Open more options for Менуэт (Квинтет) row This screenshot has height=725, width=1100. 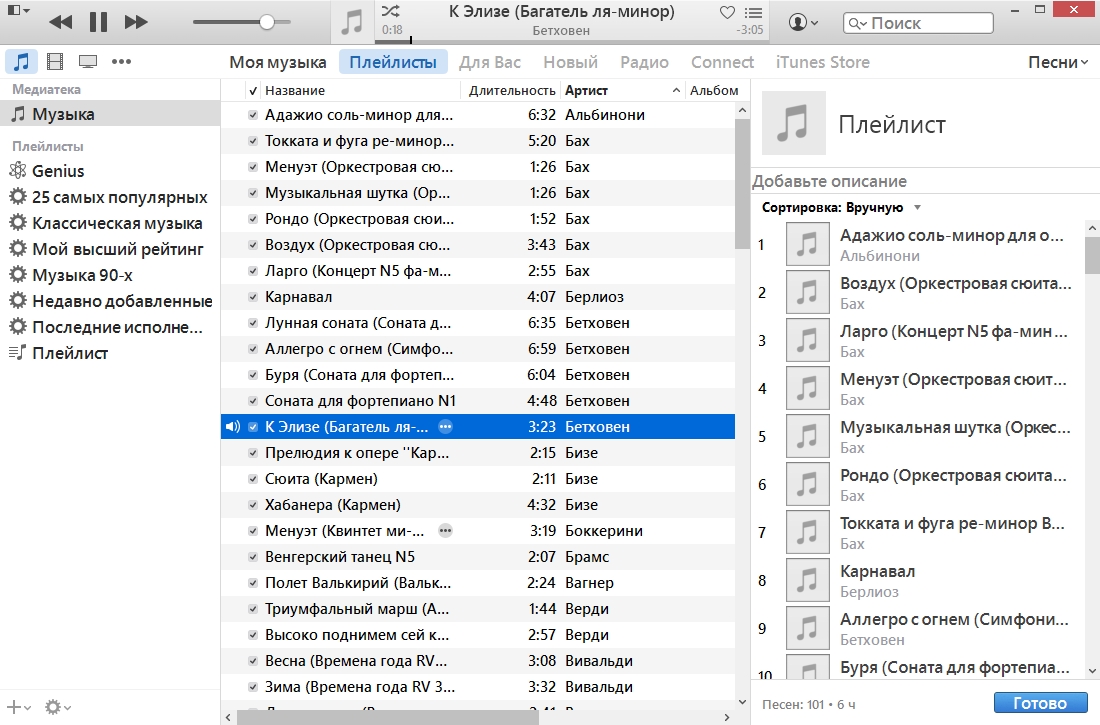click(445, 531)
